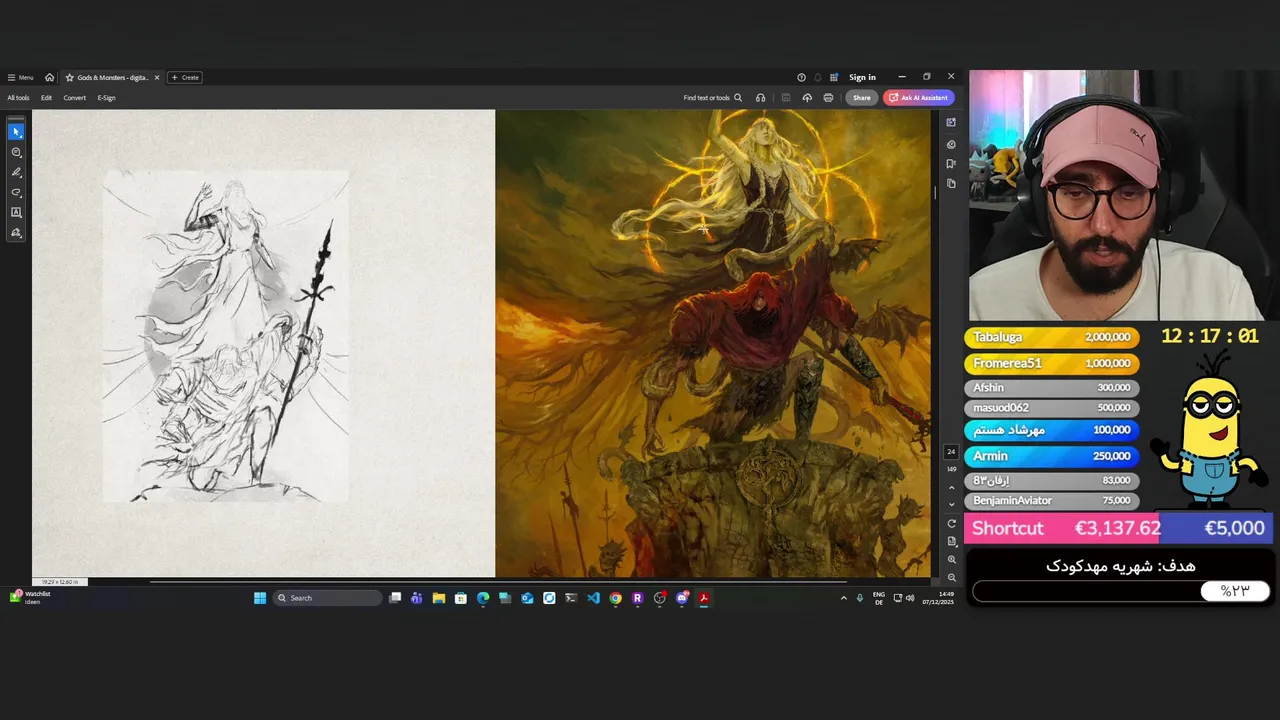Show hidden system tray icons chevron
This screenshot has width=1280, height=720.
[843, 598]
